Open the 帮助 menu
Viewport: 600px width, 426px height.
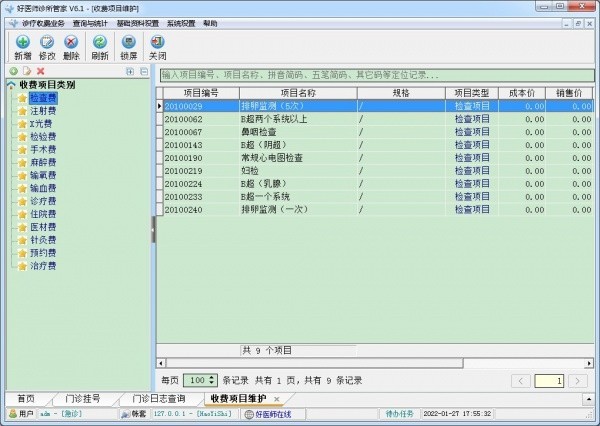[x=210, y=24]
